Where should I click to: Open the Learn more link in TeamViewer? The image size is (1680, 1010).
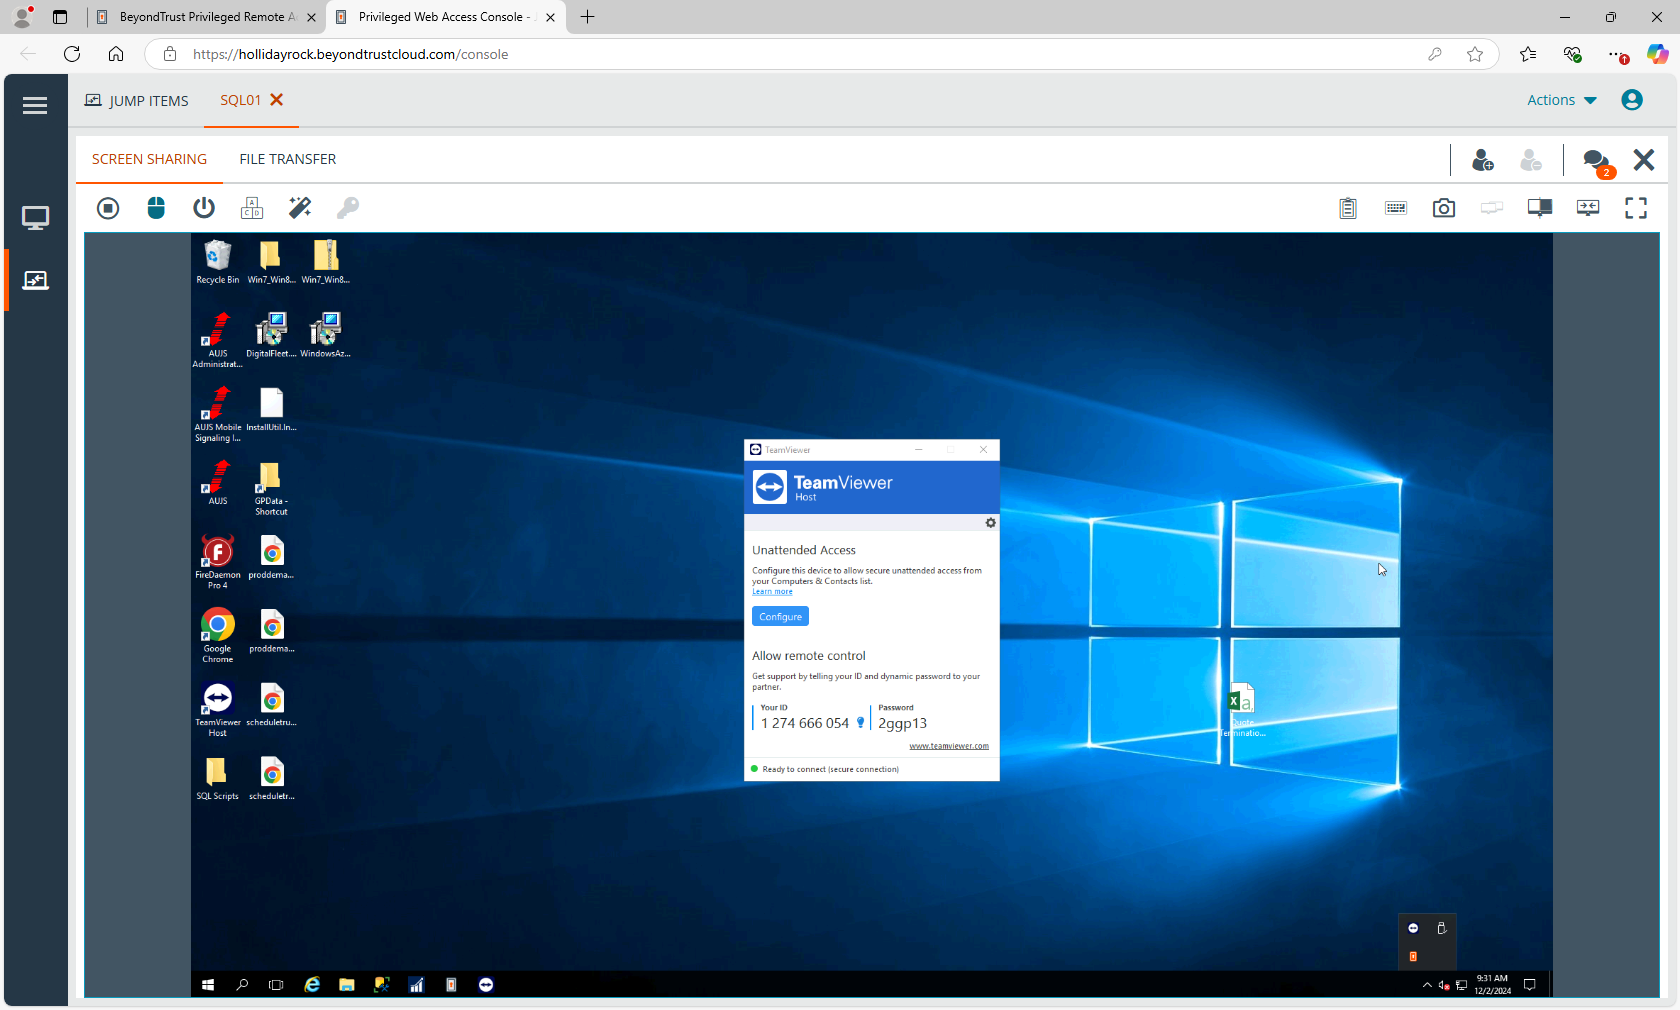[x=772, y=592]
